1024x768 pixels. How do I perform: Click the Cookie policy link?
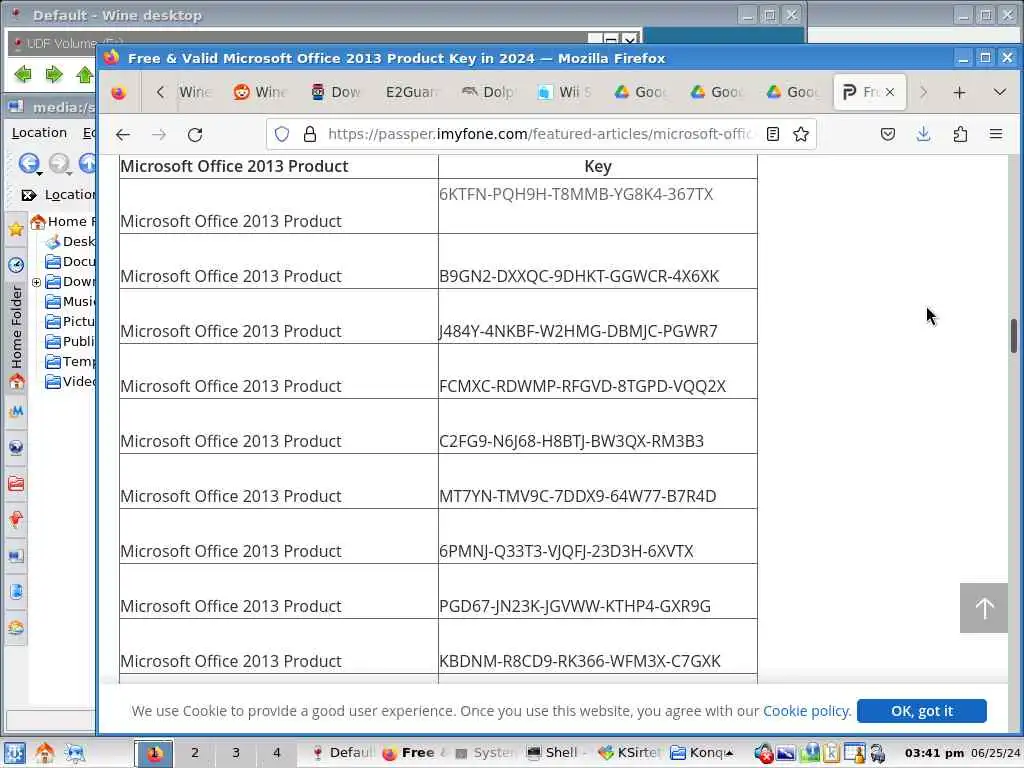point(807,711)
